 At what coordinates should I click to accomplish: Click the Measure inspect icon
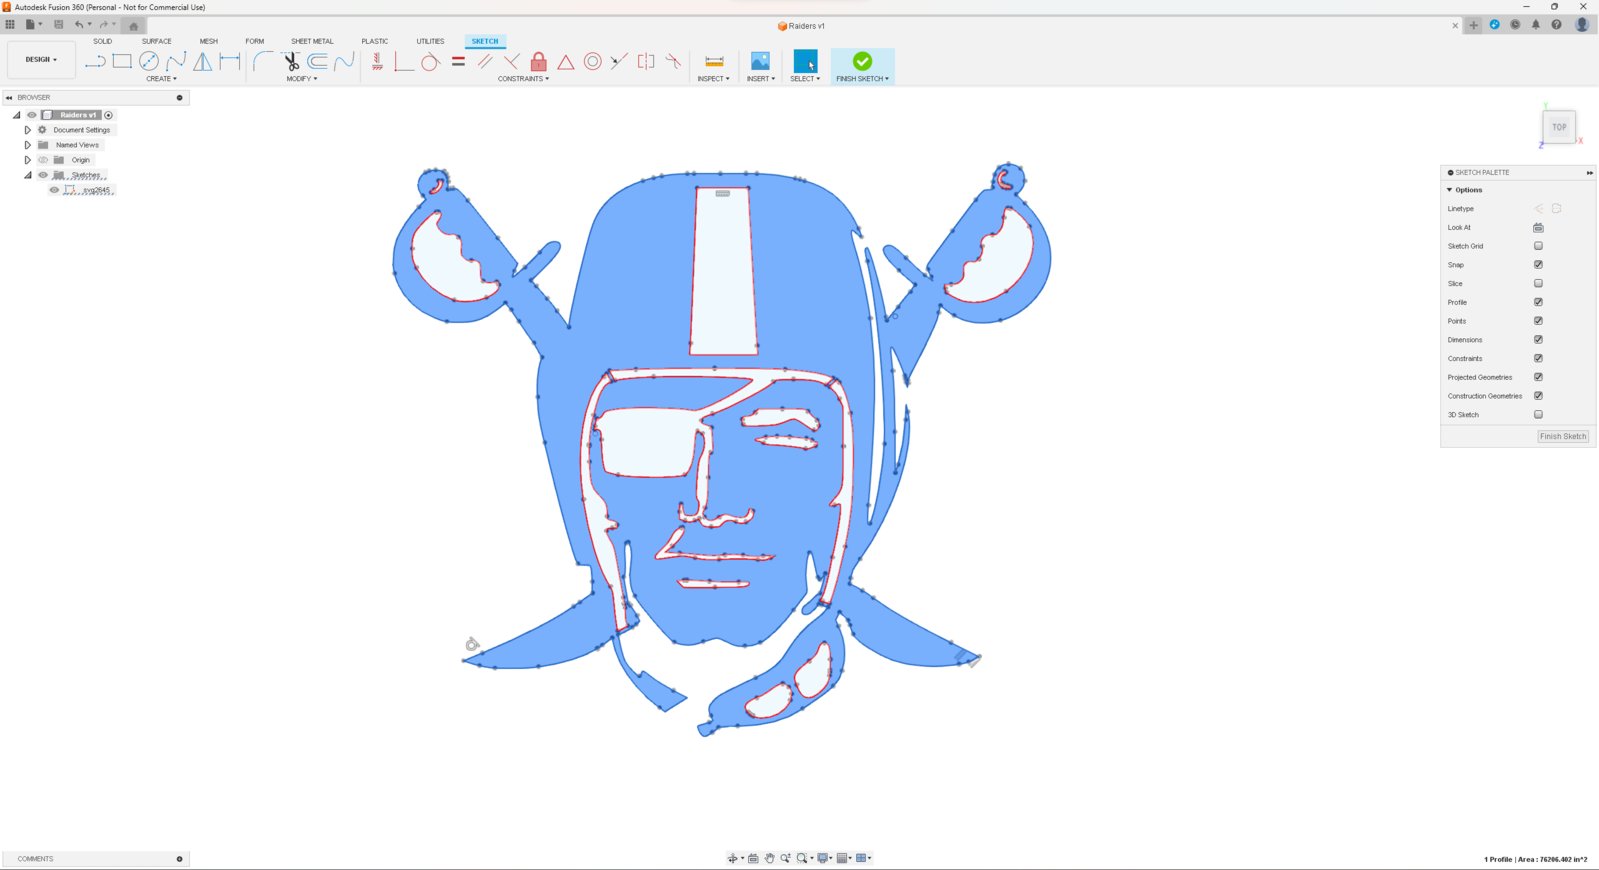[714, 61]
